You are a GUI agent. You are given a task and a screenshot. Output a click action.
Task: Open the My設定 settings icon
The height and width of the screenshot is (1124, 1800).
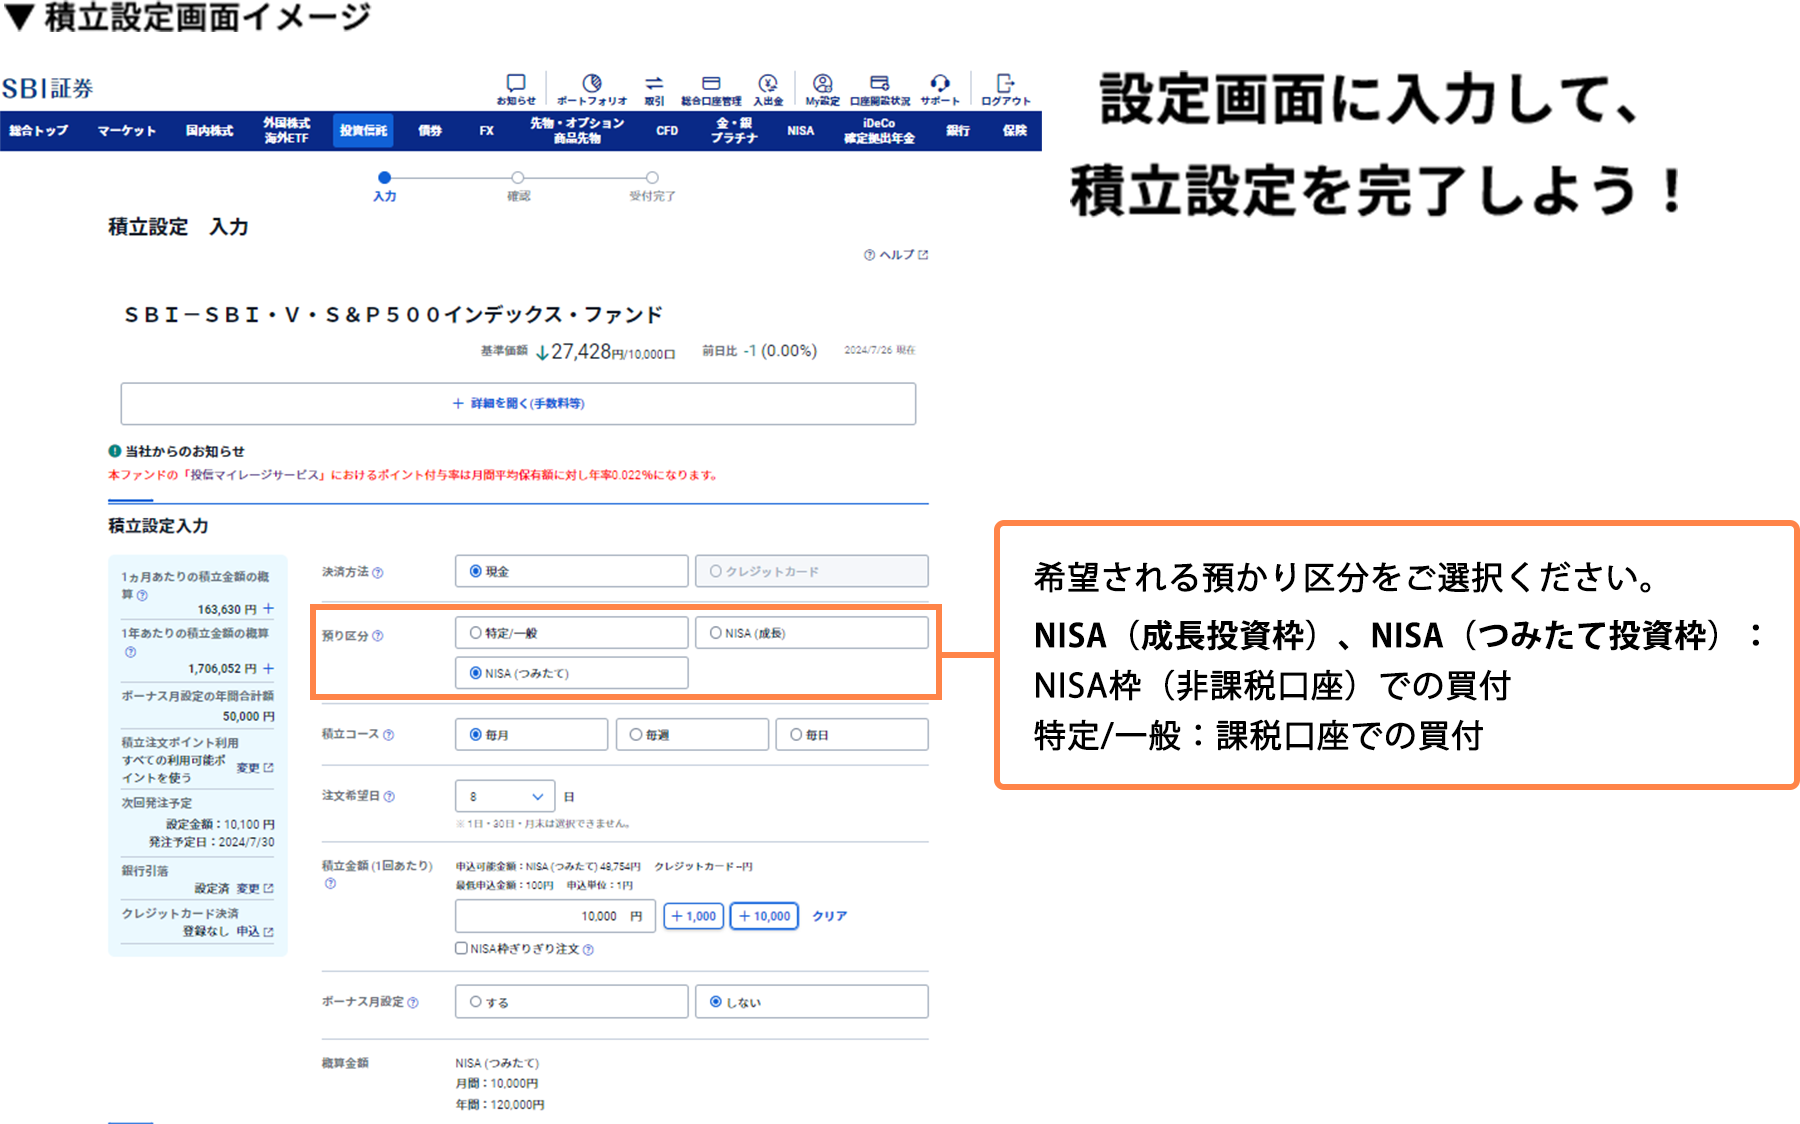822,88
